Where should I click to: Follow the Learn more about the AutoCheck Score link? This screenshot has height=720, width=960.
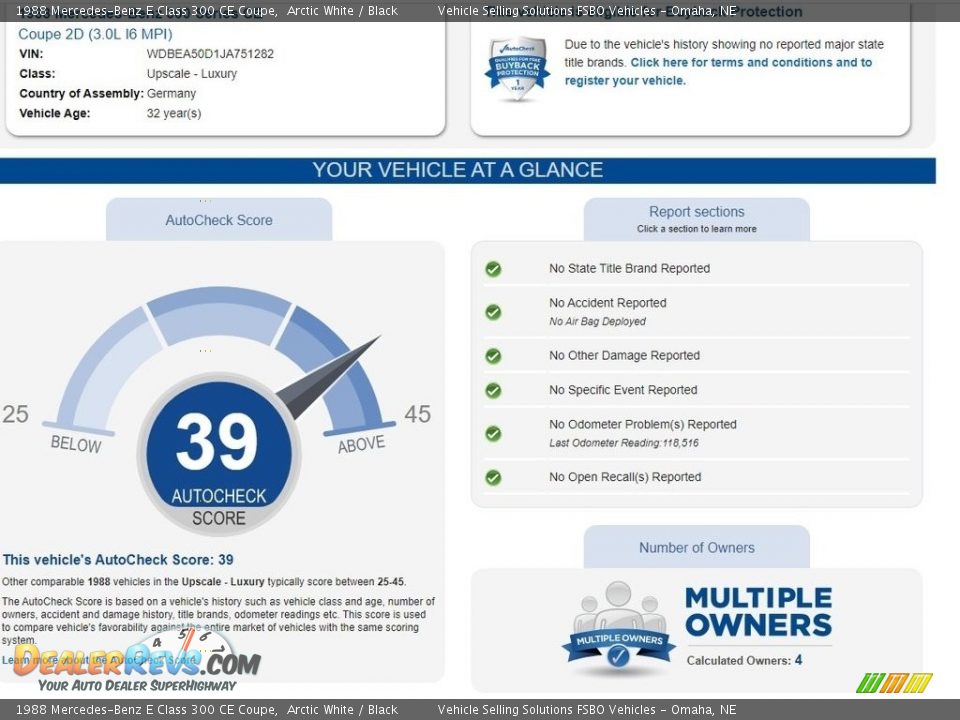coord(99,660)
